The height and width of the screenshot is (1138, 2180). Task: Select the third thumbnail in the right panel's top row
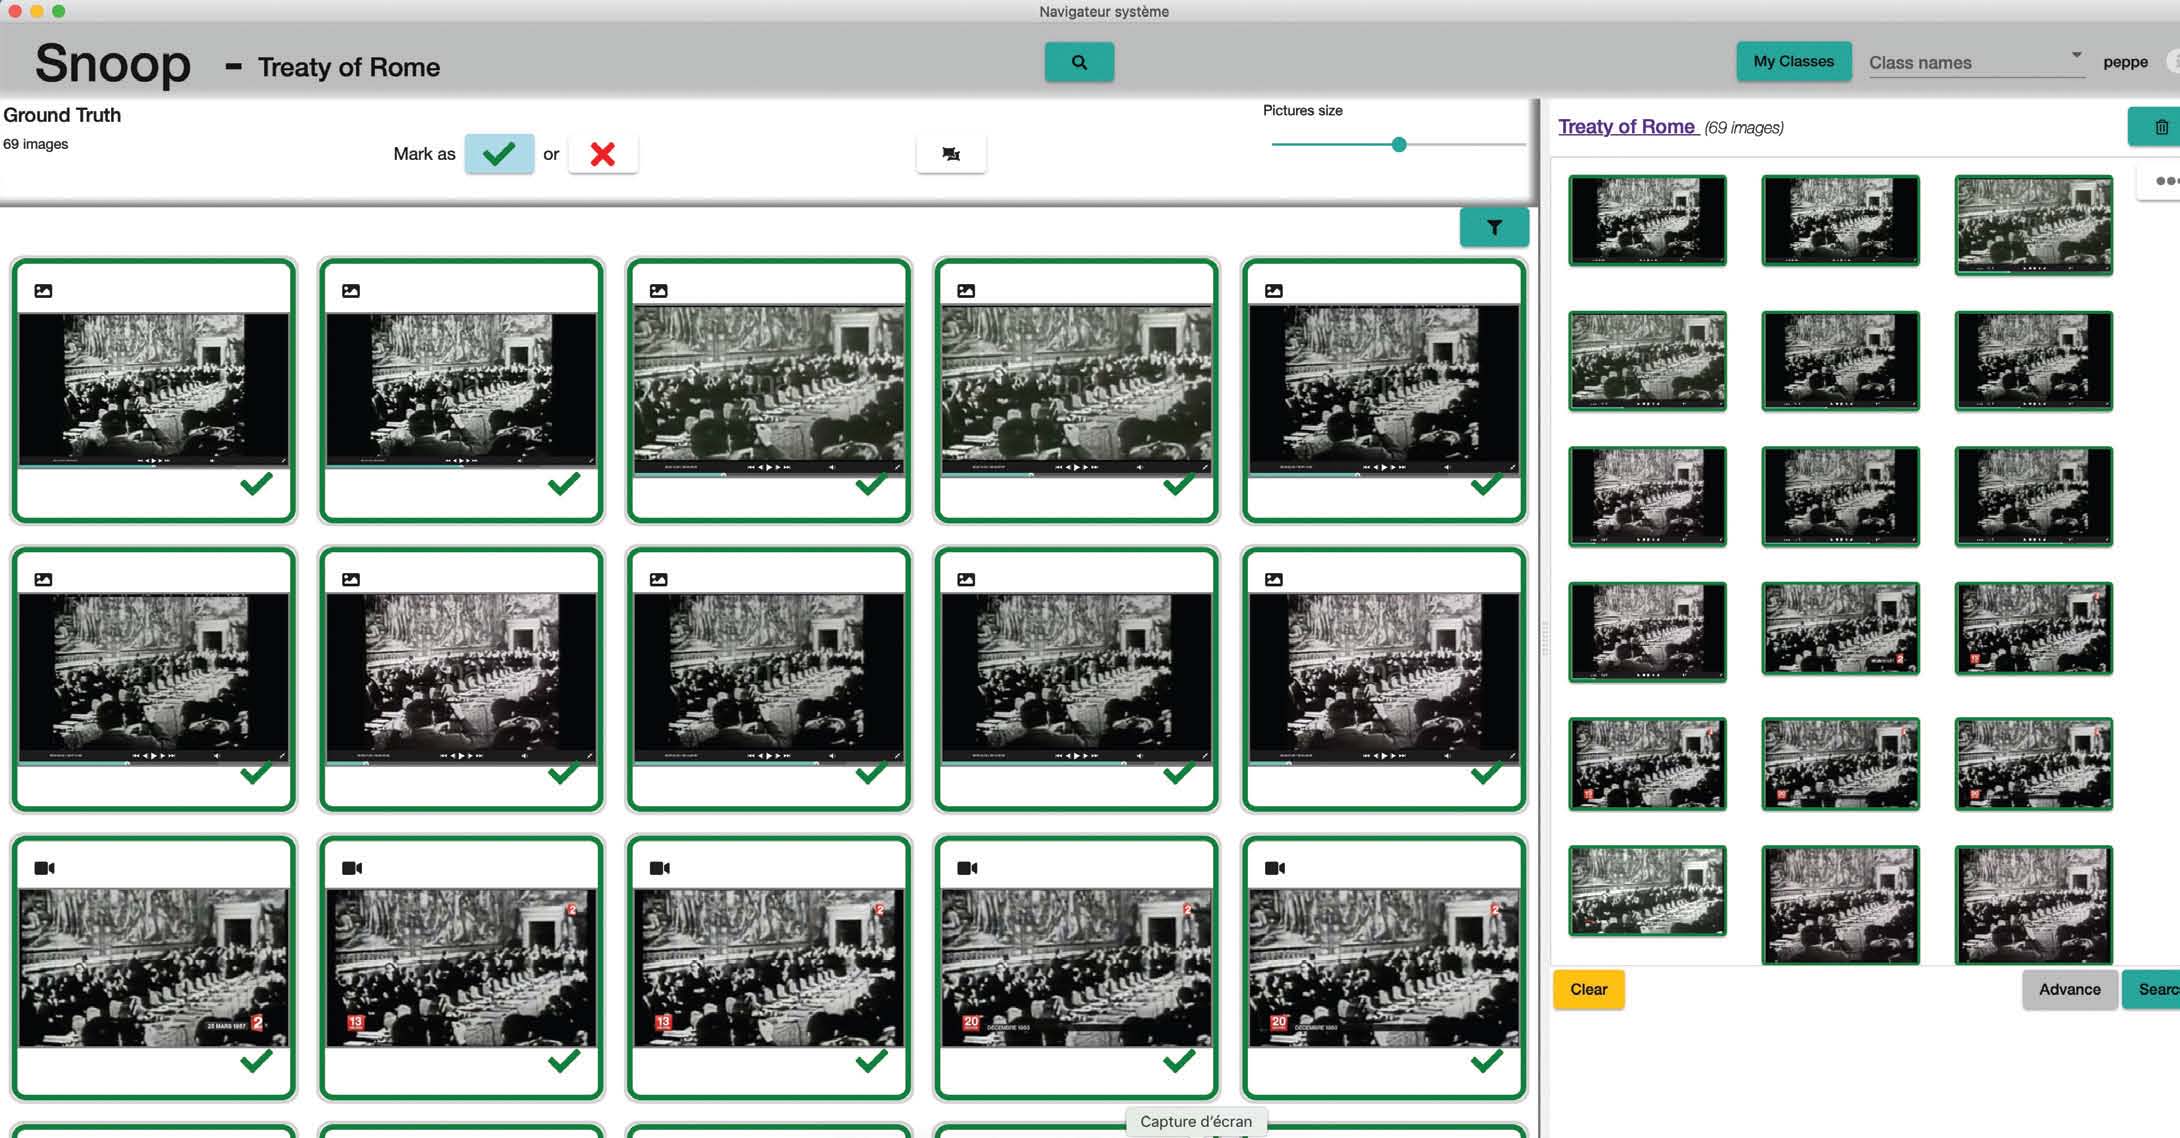[x=2033, y=224]
